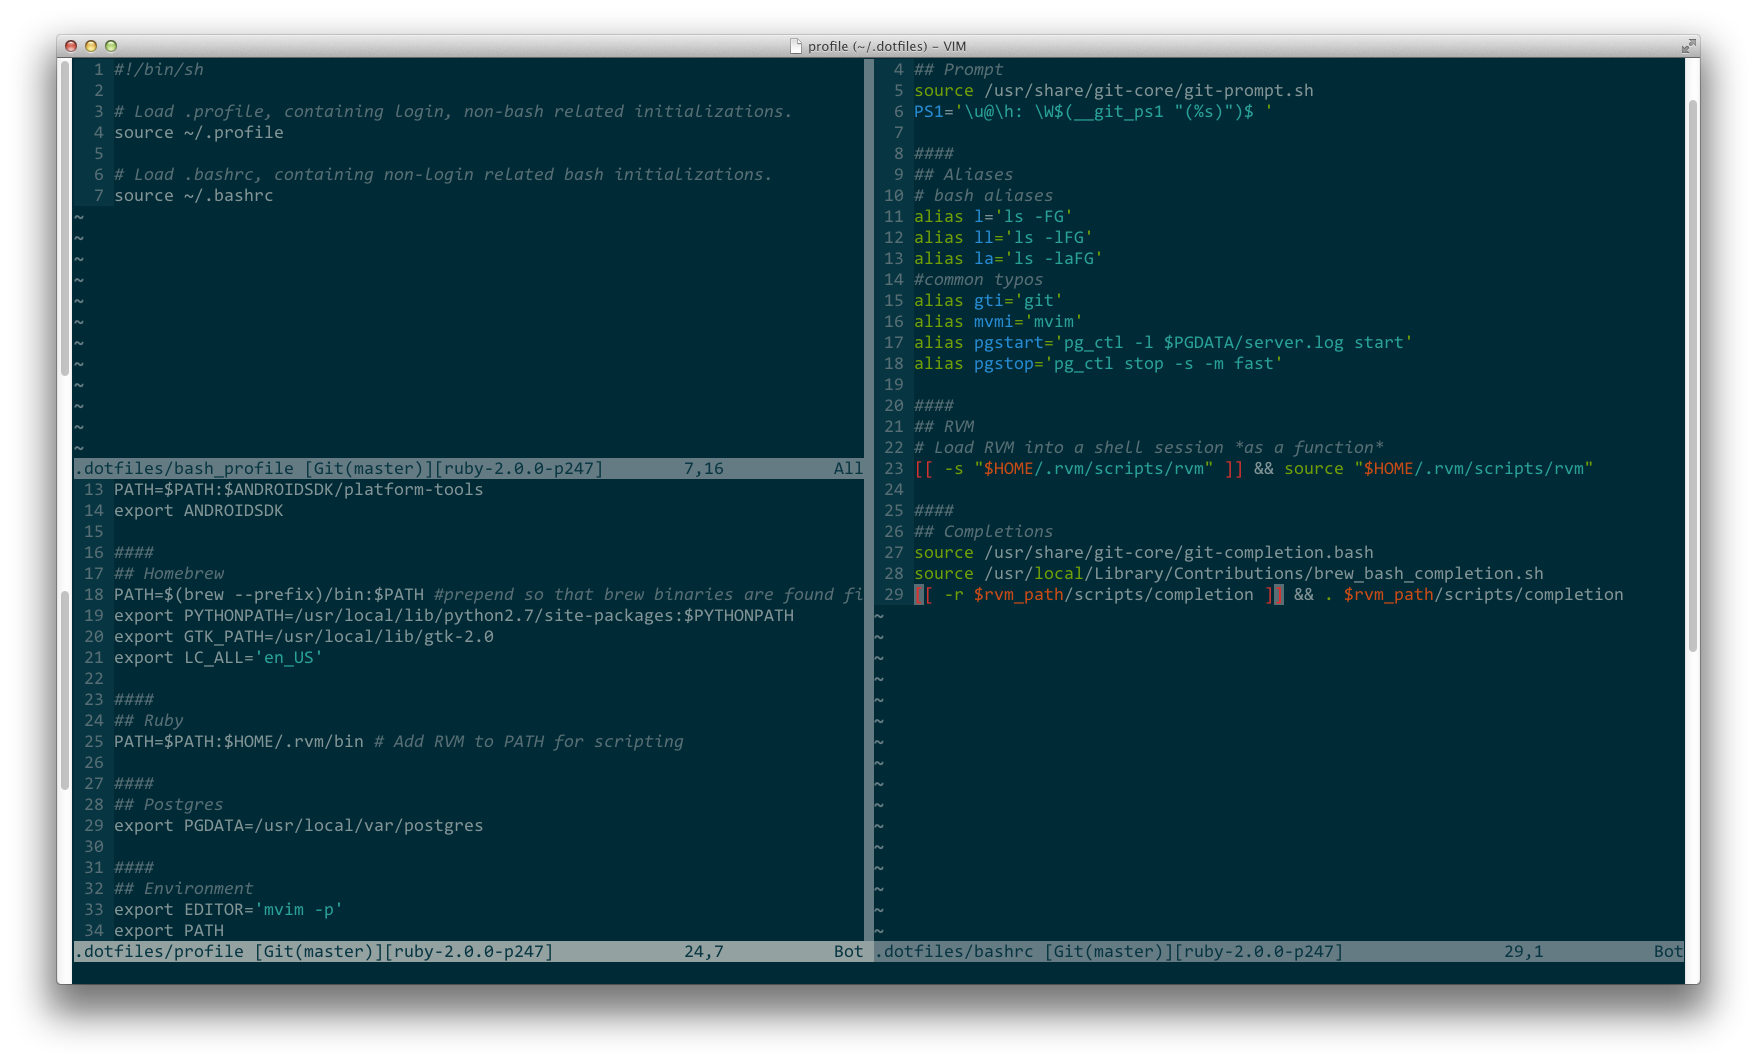Click the '## Environment' comment line
1757x1063 pixels.
tap(184, 888)
